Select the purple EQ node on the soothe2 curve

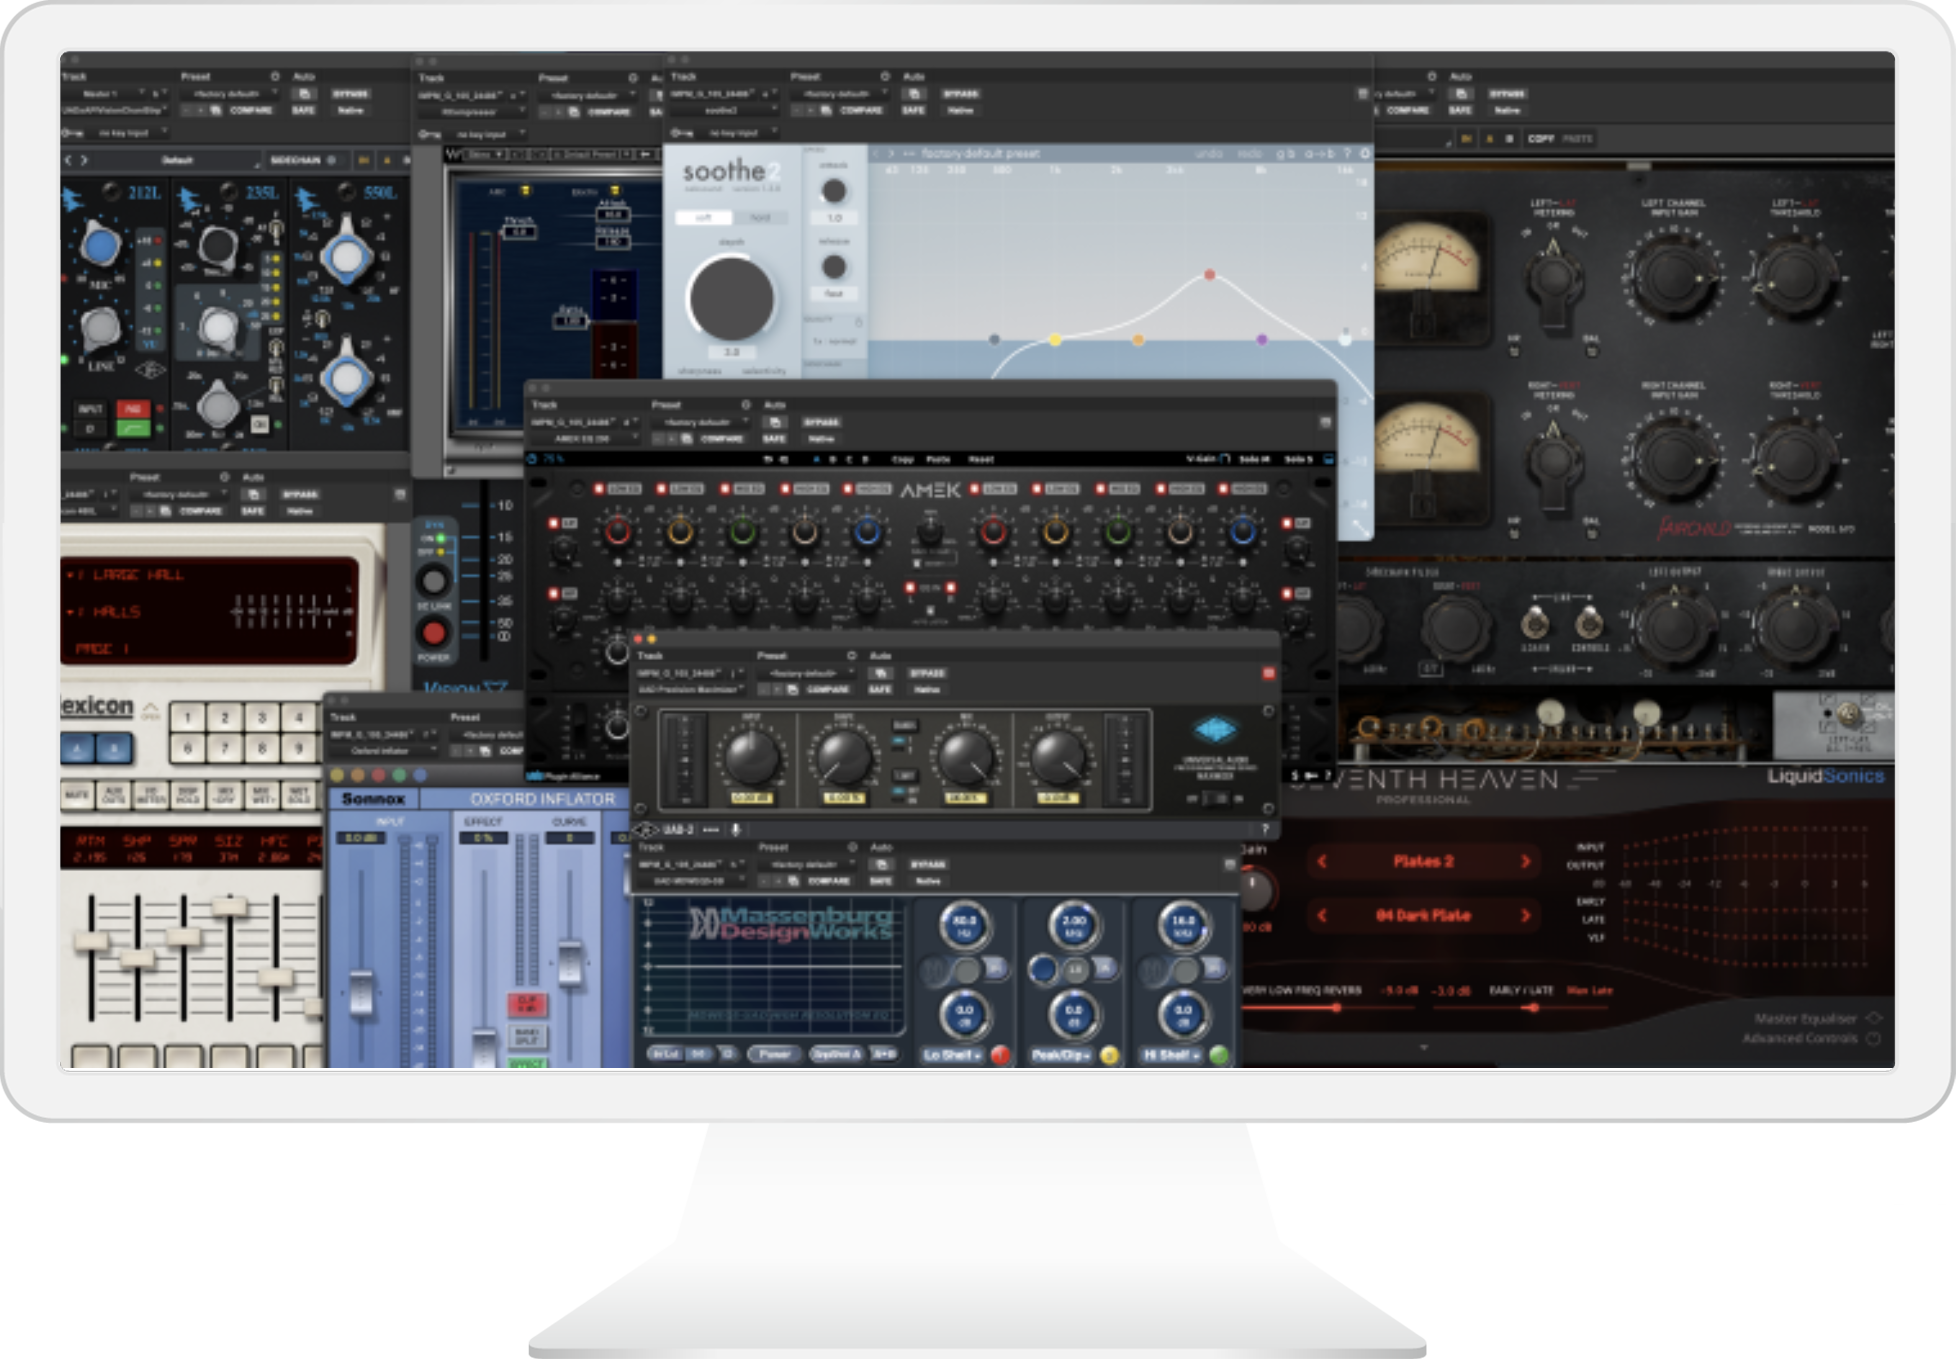click(x=1262, y=340)
